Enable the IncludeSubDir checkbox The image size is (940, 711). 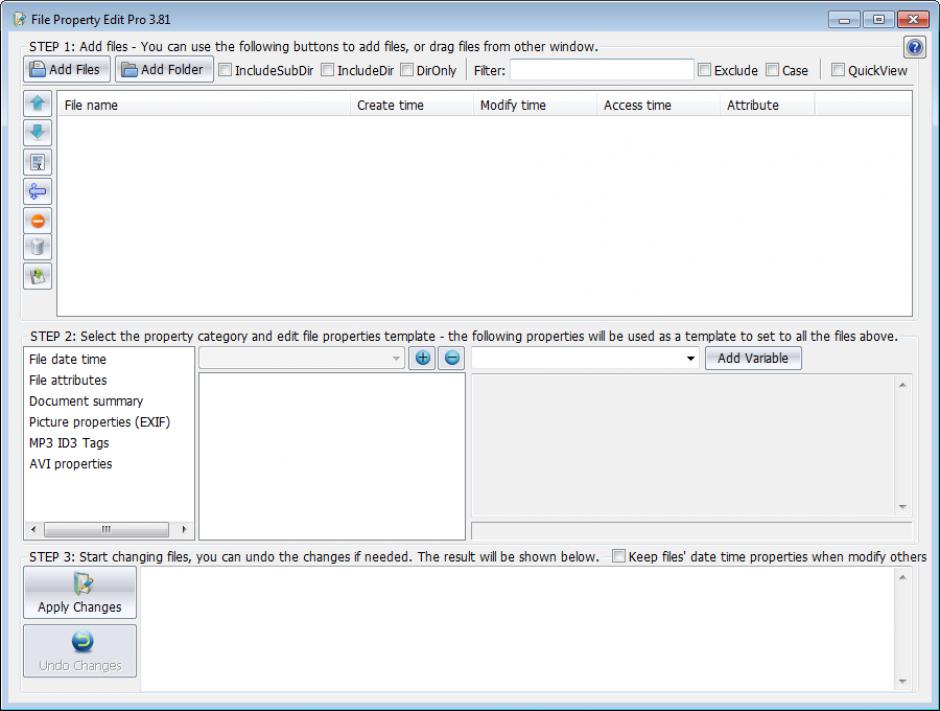[x=225, y=71]
